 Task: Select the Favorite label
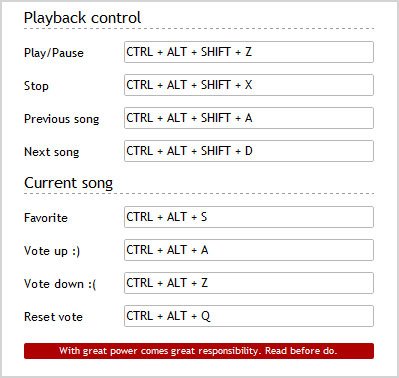click(x=46, y=218)
